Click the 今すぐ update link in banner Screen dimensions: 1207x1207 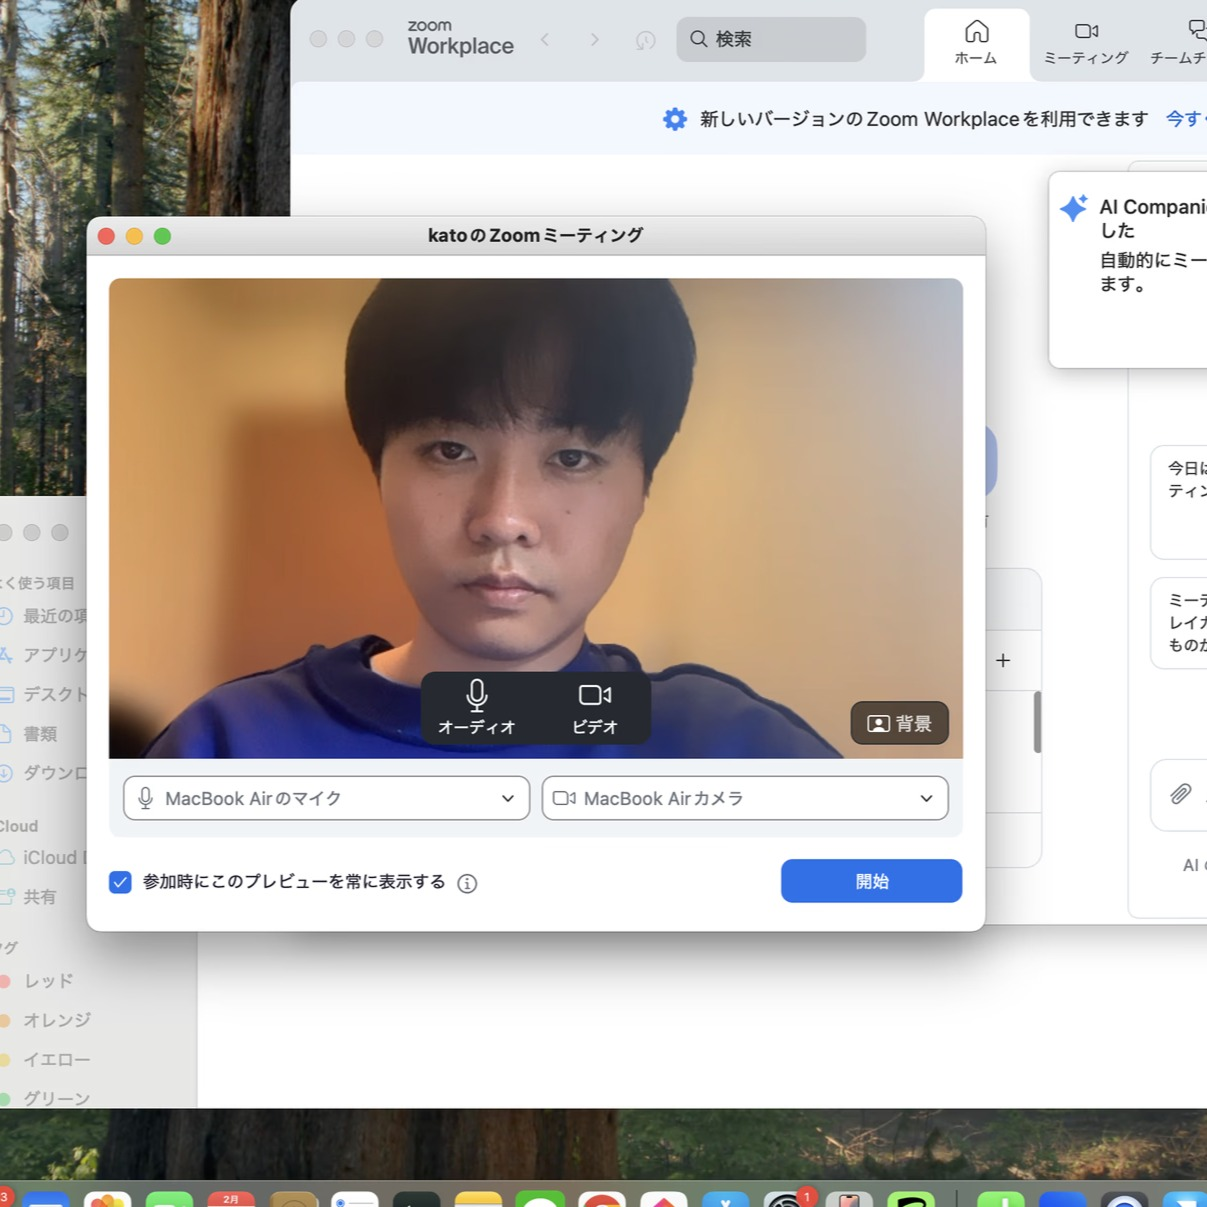click(1186, 119)
